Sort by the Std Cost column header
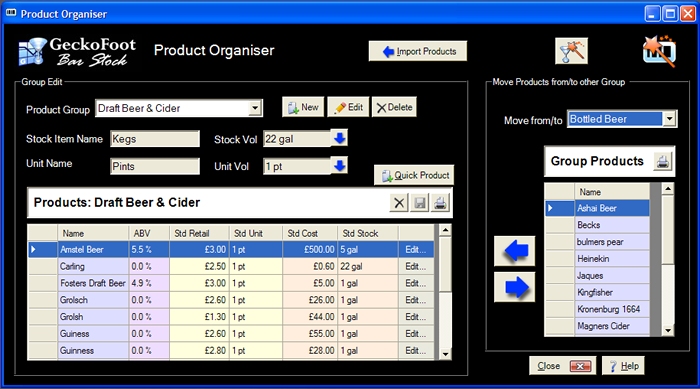The height and width of the screenshot is (389, 700). pyautogui.click(x=310, y=233)
